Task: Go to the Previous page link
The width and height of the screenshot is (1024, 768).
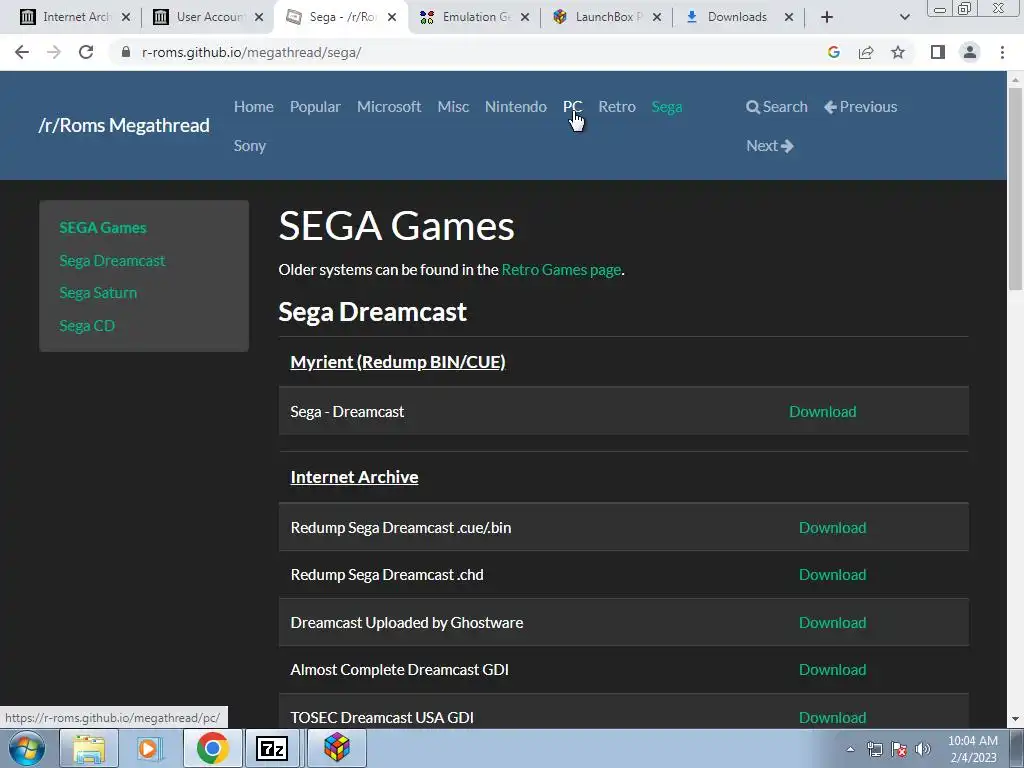Action: point(860,106)
